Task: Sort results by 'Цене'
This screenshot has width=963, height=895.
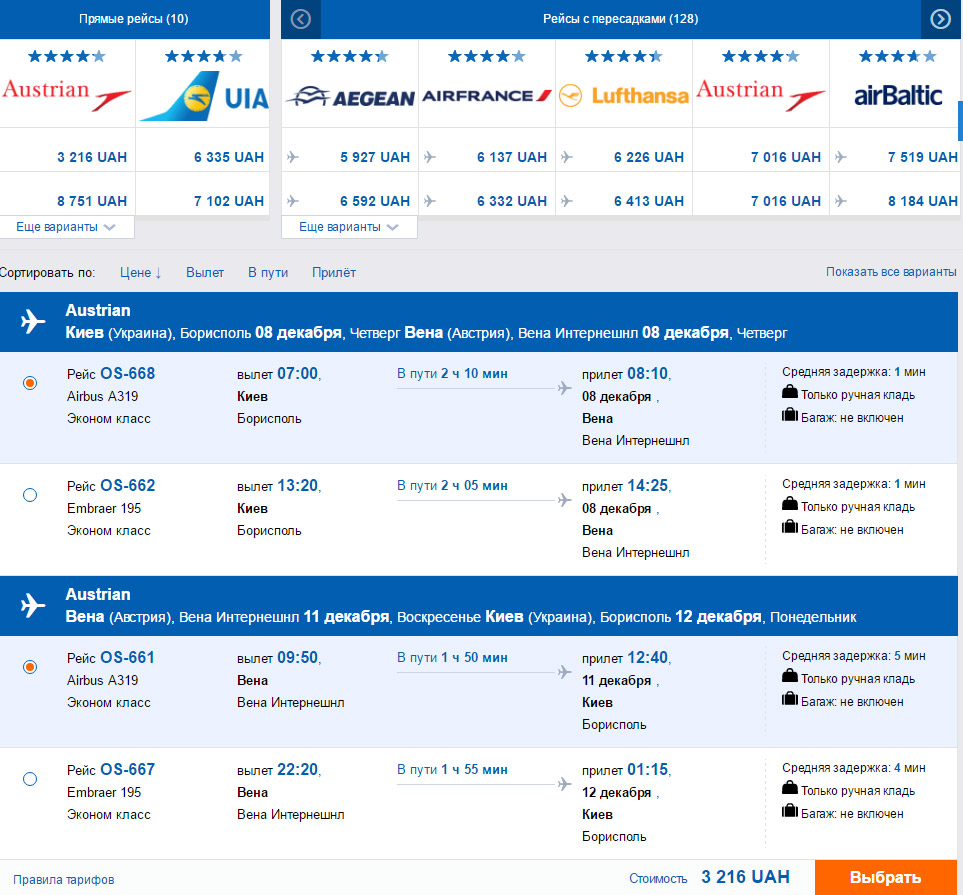Action: (141, 273)
